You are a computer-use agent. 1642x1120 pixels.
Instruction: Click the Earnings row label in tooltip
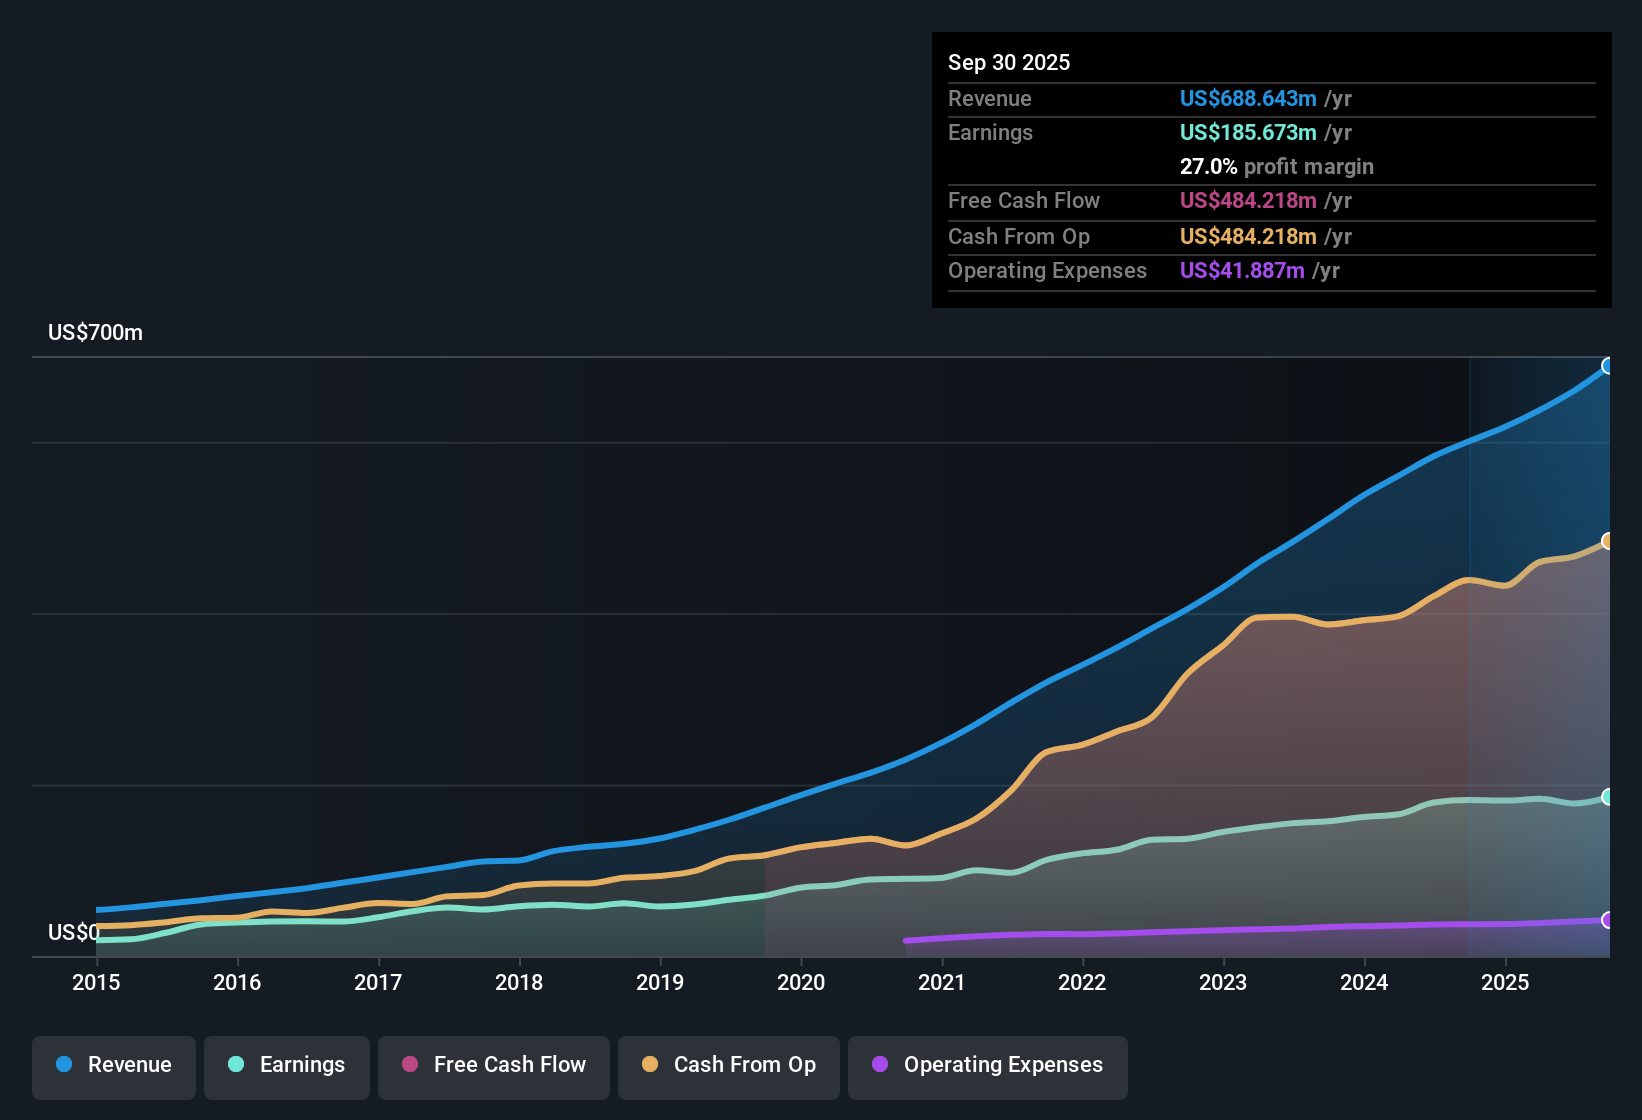(990, 132)
